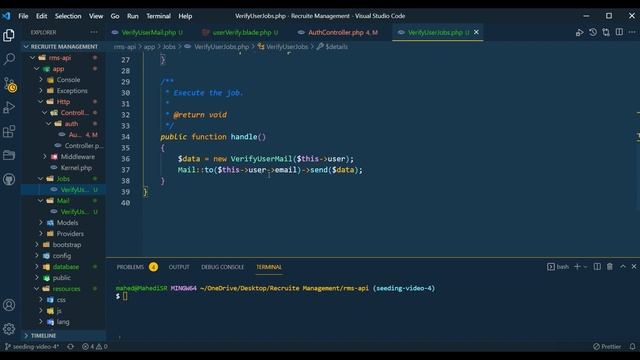640x360 pixels.
Task: Click the compare changes icon in editor toolbar
Action: tap(606, 32)
